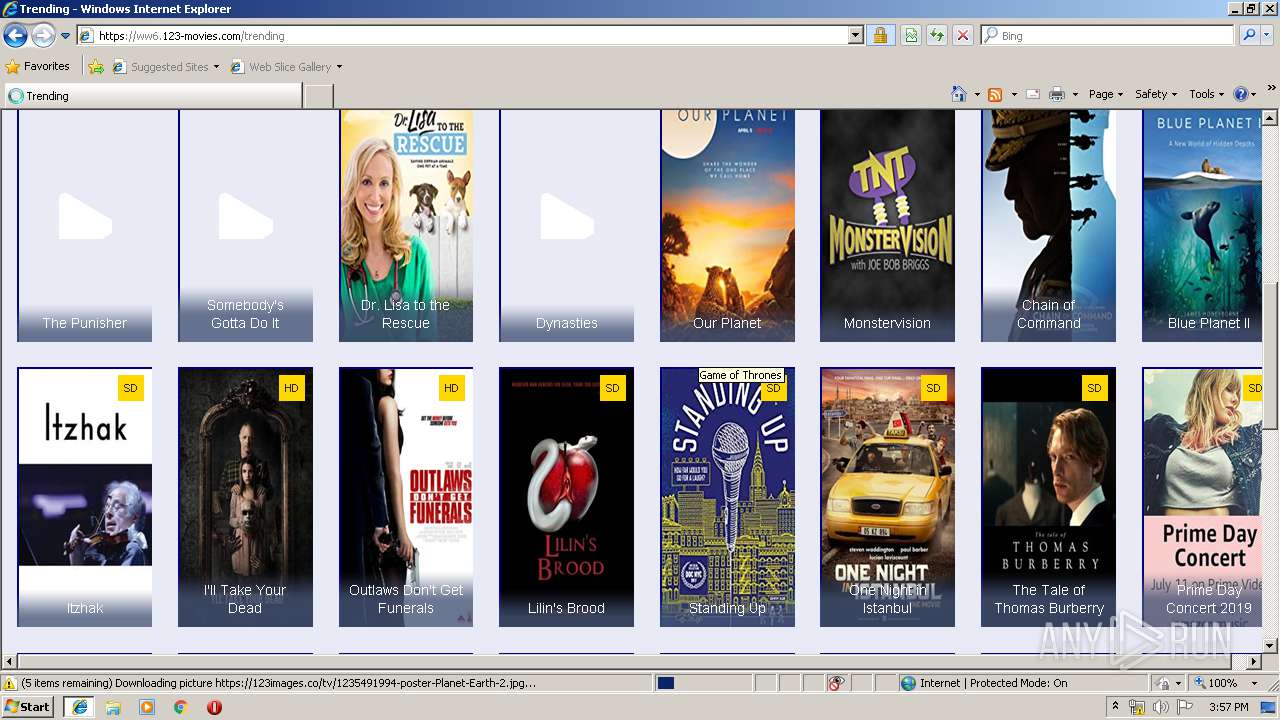Toggle the Compatibility View icon
The height and width of the screenshot is (720, 1280).
pos(911,36)
